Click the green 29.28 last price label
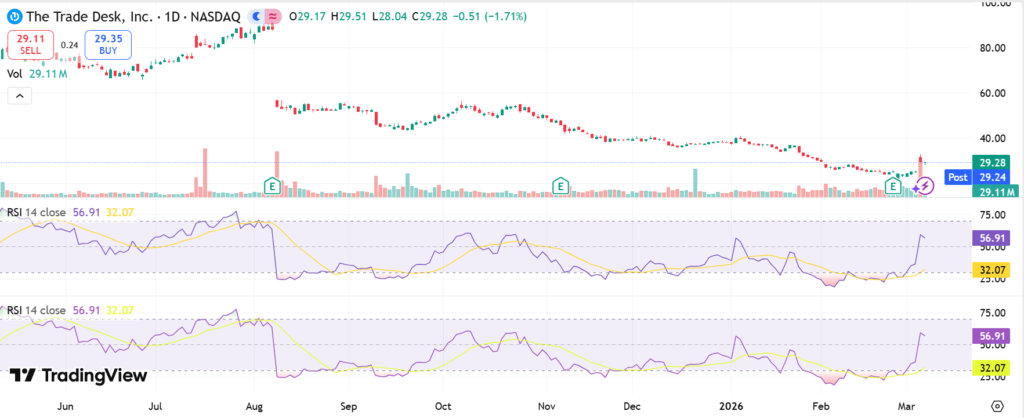Viewport: 1024px width, 418px height. click(x=996, y=162)
